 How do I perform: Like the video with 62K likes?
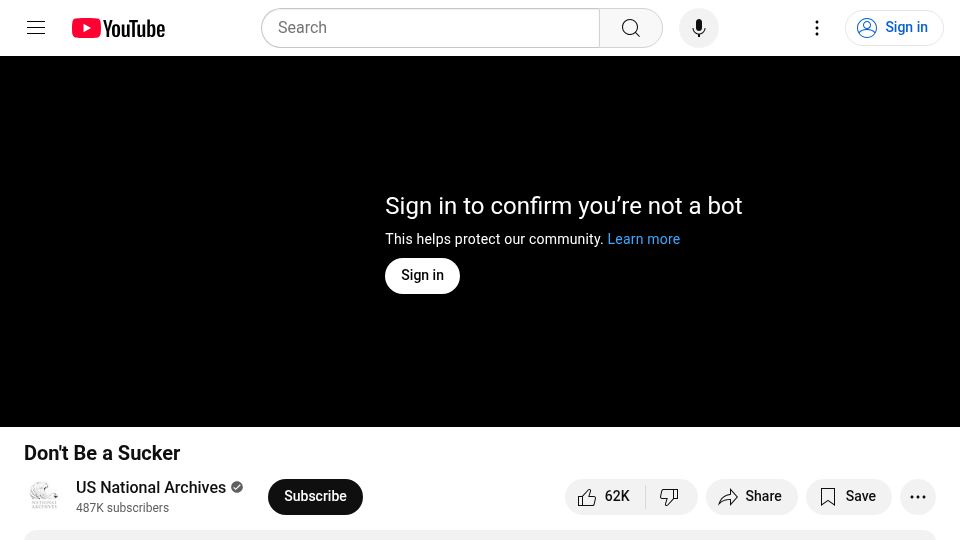point(604,497)
